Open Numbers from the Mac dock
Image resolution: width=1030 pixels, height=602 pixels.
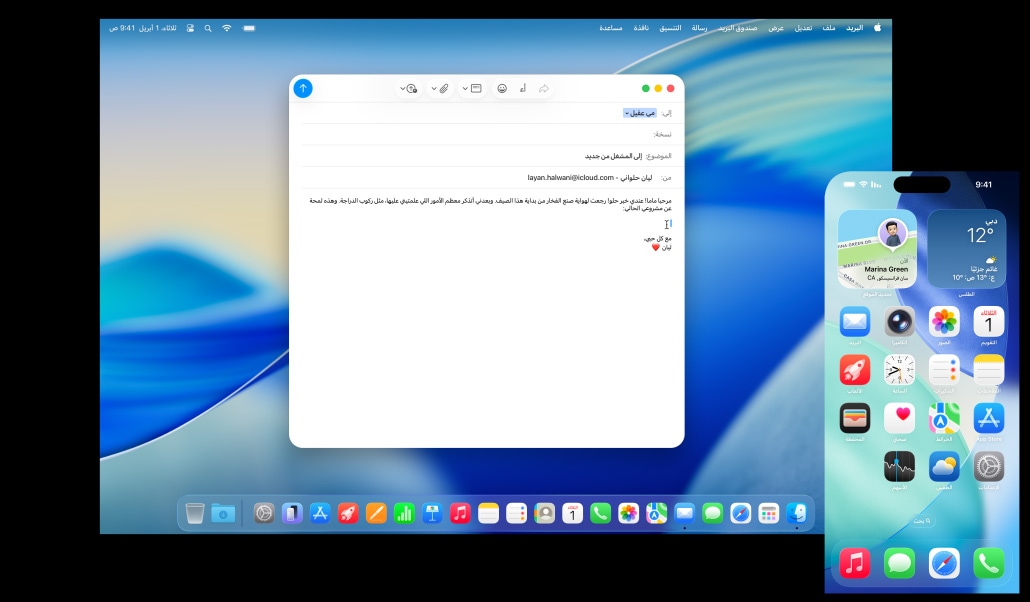coord(404,513)
